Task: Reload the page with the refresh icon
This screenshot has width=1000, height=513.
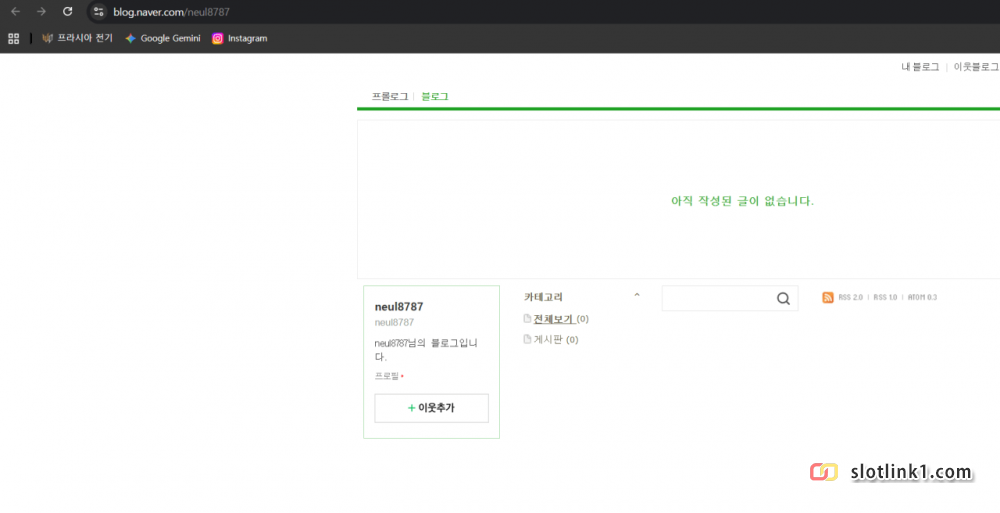Action: (x=67, y=11)
